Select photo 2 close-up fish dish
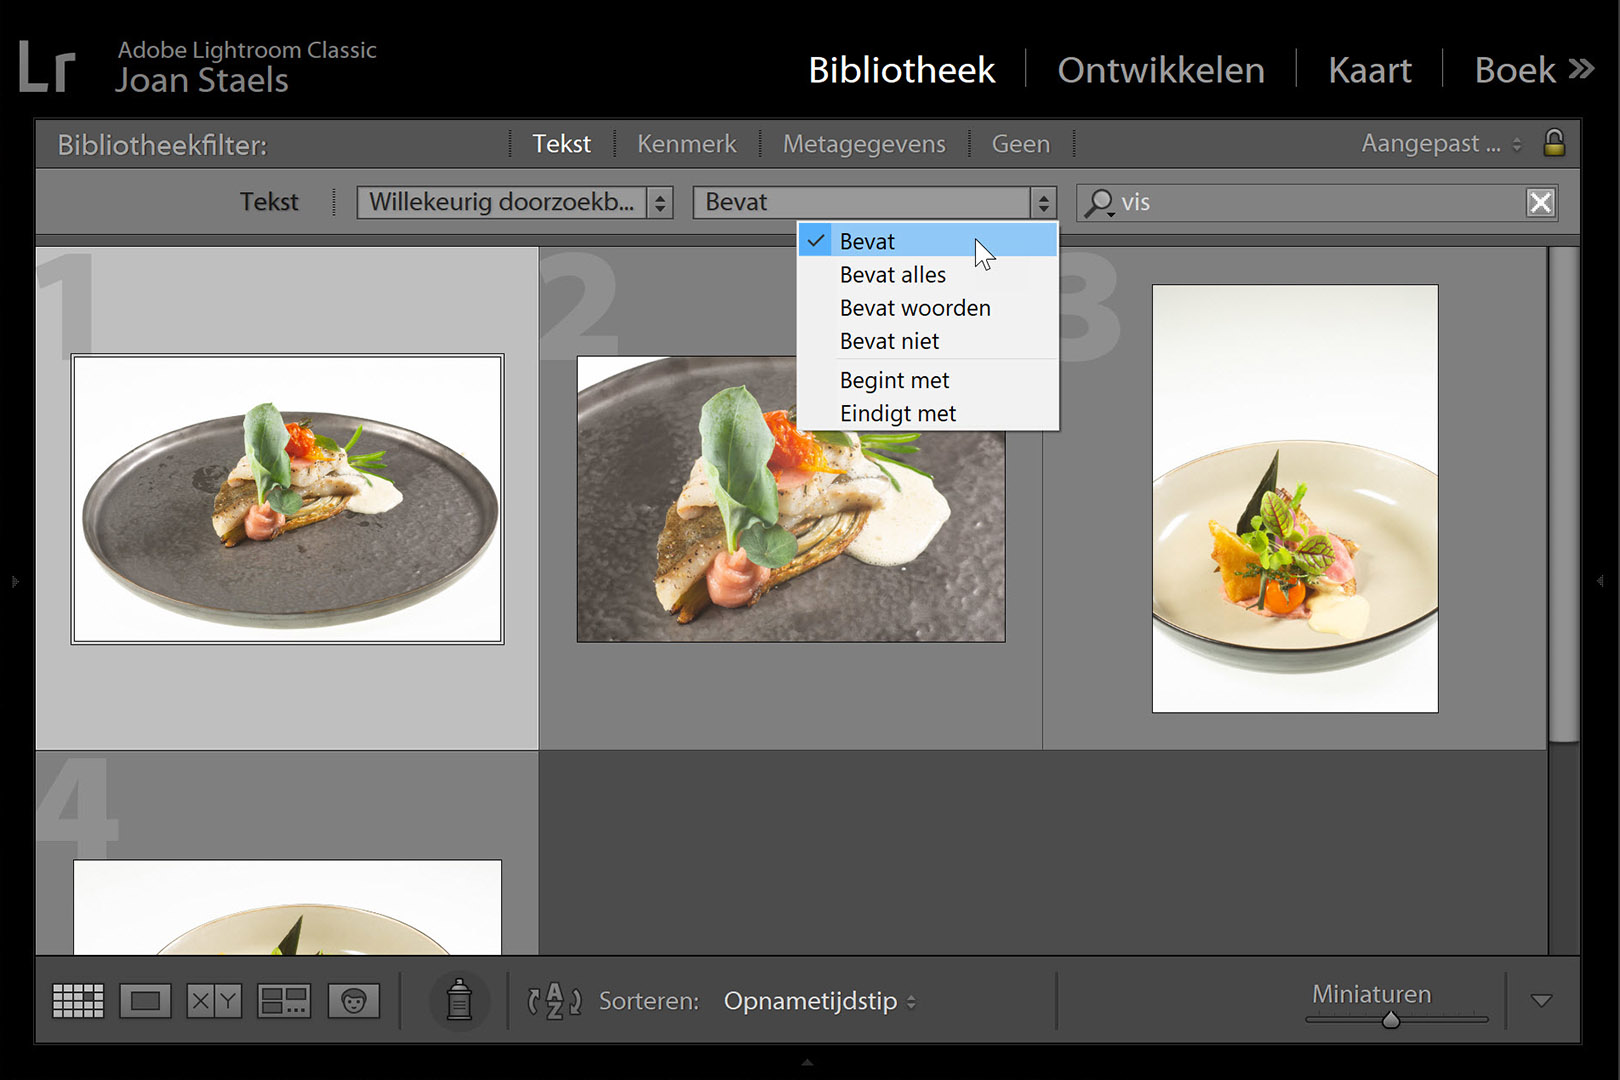The image size is (1620, 1080). click(x=791, y=499)
